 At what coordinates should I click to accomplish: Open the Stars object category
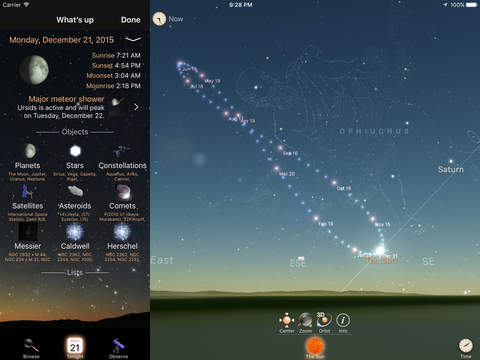click(75, 162)
